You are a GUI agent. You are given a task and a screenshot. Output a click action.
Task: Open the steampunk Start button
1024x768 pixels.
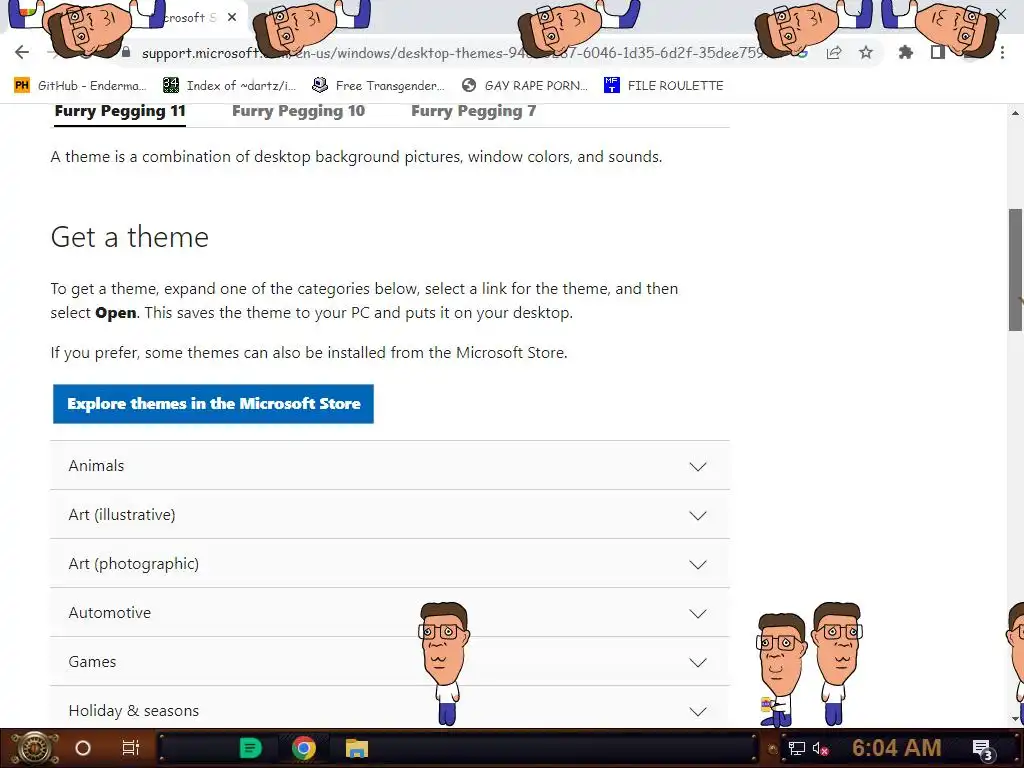[35, 748]
